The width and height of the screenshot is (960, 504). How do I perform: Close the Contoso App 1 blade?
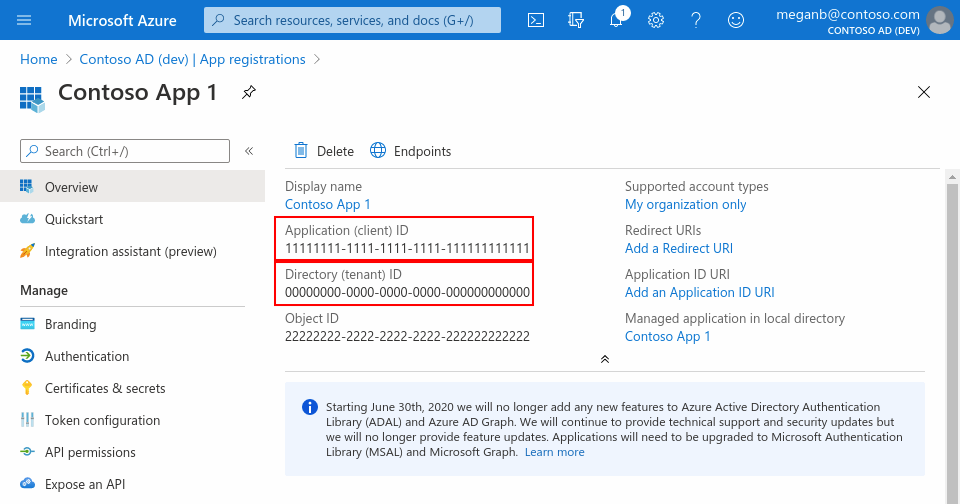pos(924,92)
